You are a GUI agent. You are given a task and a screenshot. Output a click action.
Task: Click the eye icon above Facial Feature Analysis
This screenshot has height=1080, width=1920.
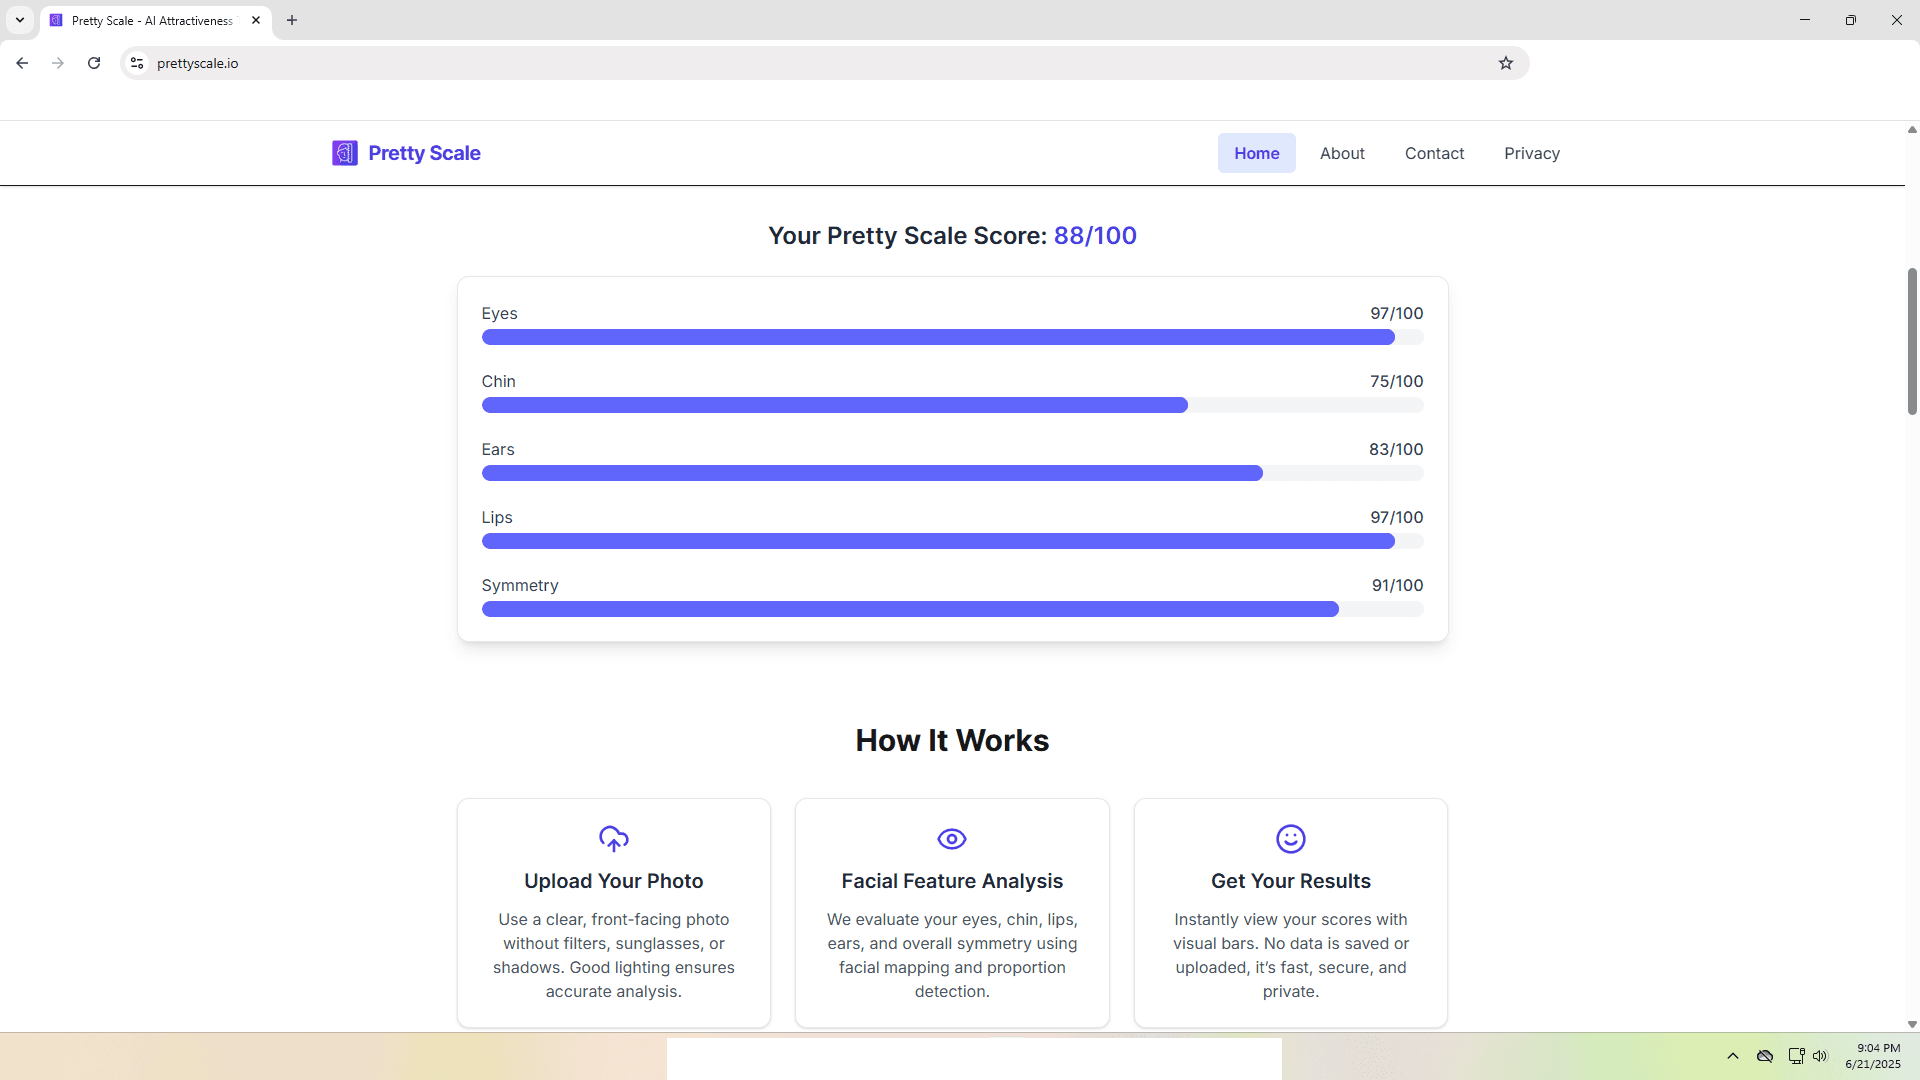click(x=952, y=839)
